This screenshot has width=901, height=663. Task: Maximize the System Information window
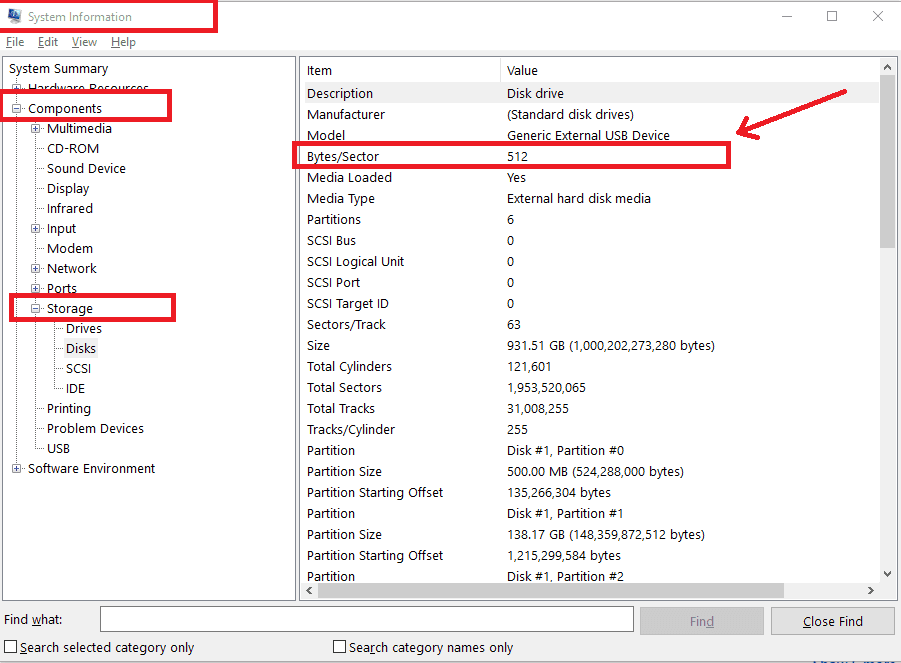coord(832,16)
